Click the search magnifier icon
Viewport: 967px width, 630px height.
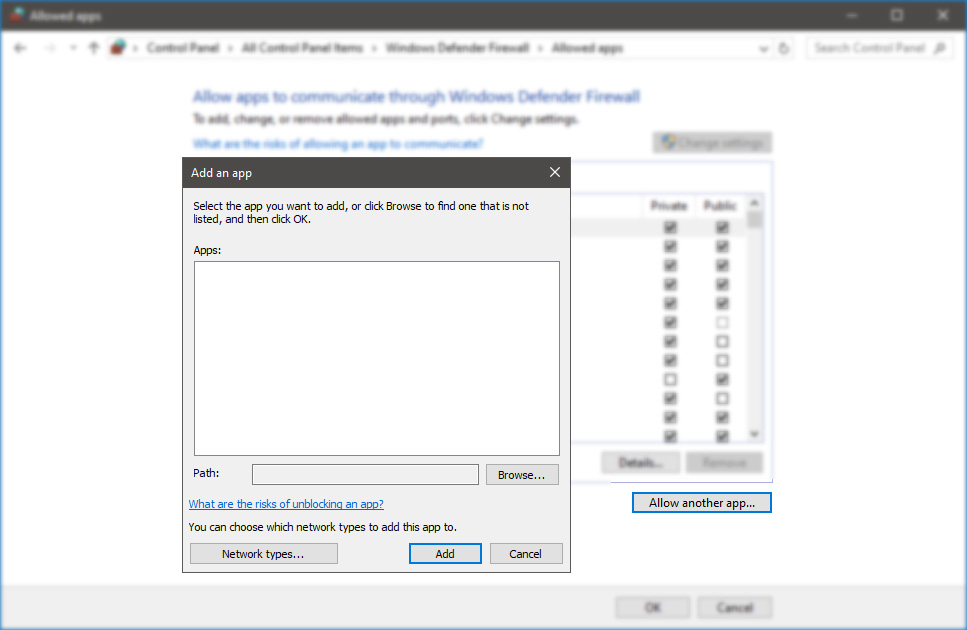(940, 48)
